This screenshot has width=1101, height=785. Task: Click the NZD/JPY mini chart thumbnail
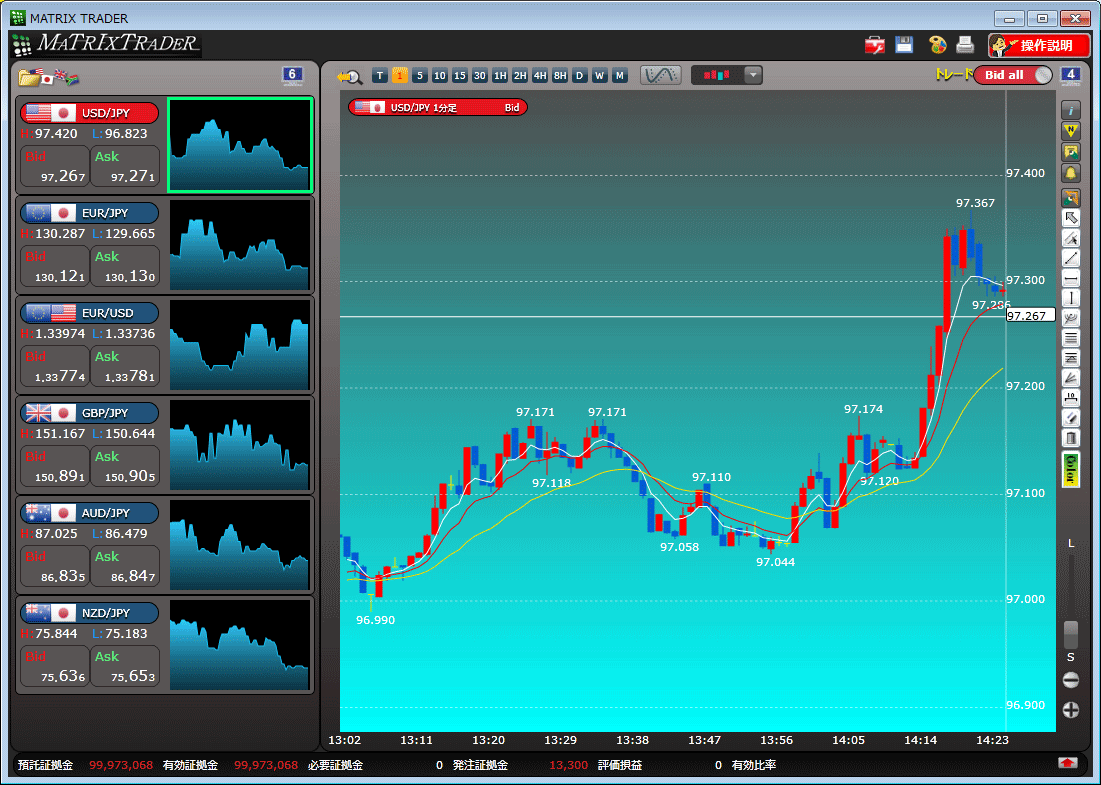(239, 645)
